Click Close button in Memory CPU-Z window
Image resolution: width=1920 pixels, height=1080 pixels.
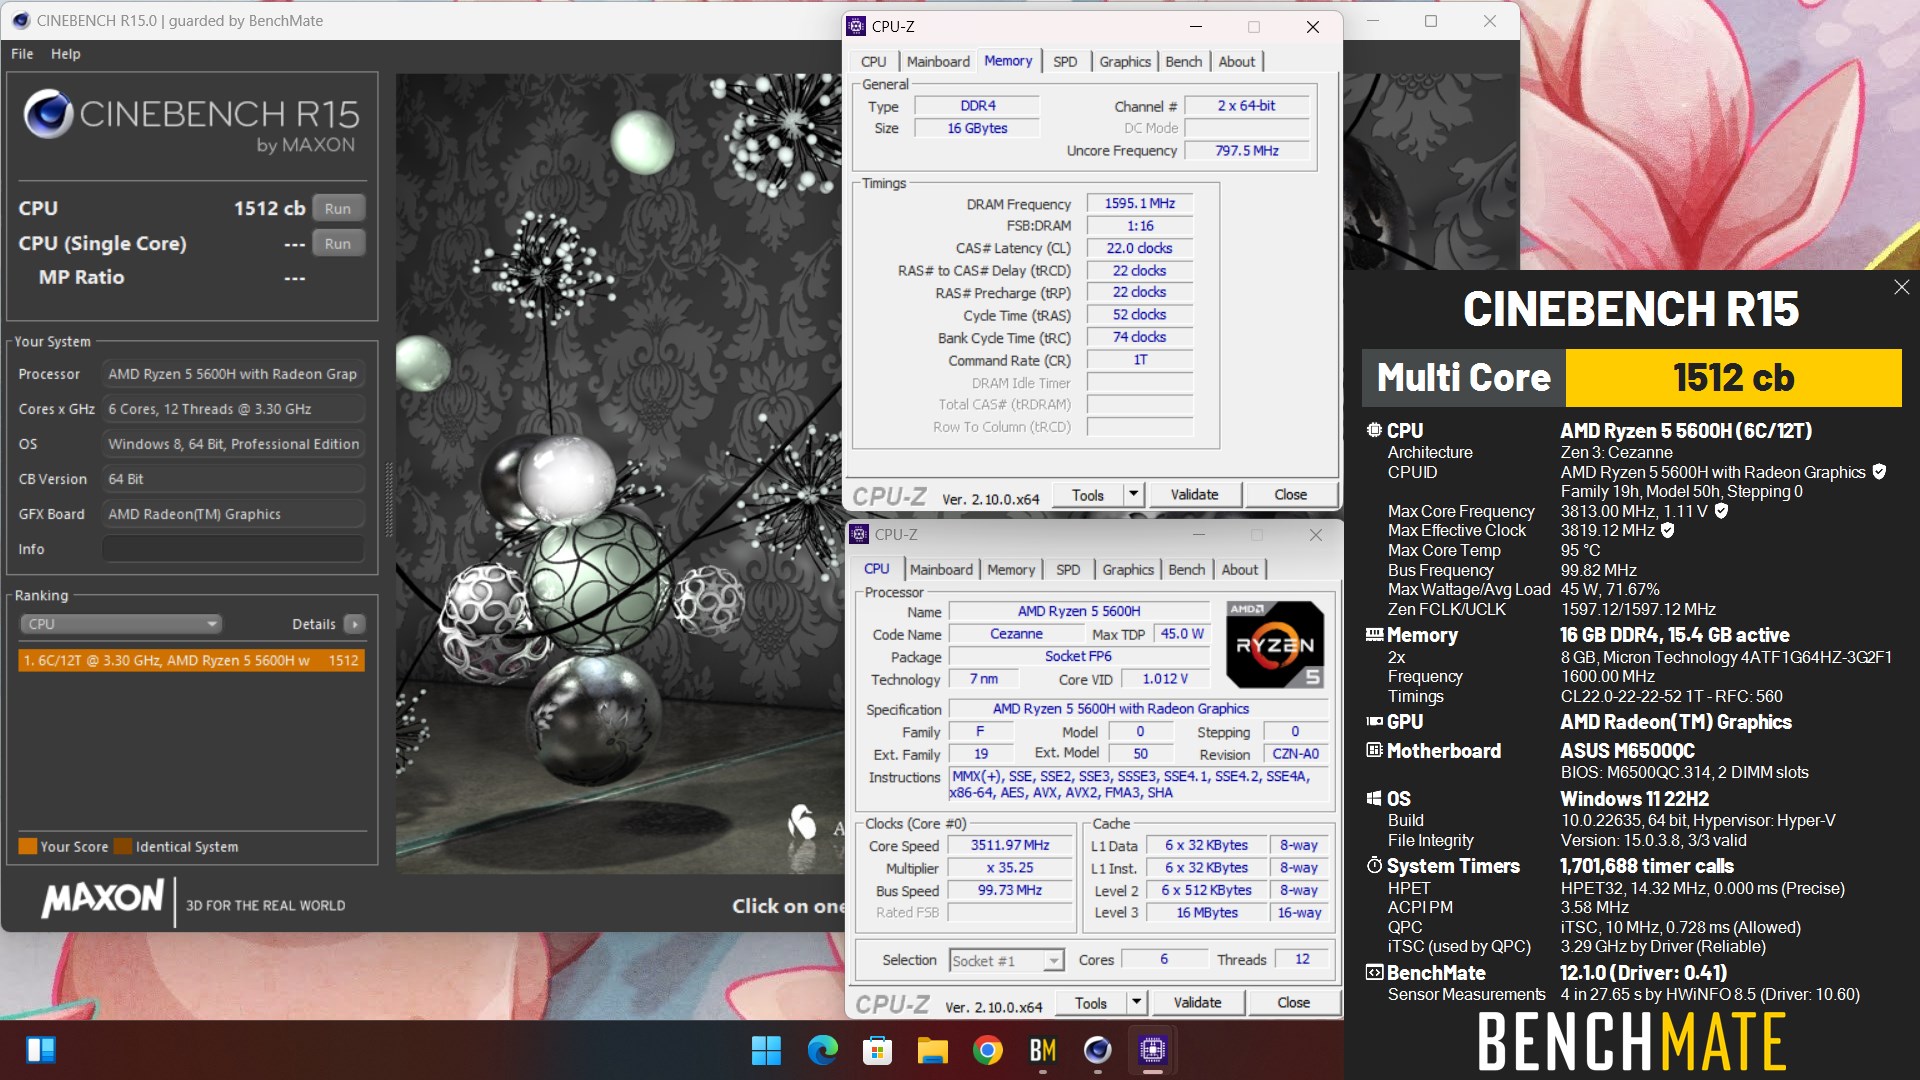pyautogui.click(x=1290, y=494)
